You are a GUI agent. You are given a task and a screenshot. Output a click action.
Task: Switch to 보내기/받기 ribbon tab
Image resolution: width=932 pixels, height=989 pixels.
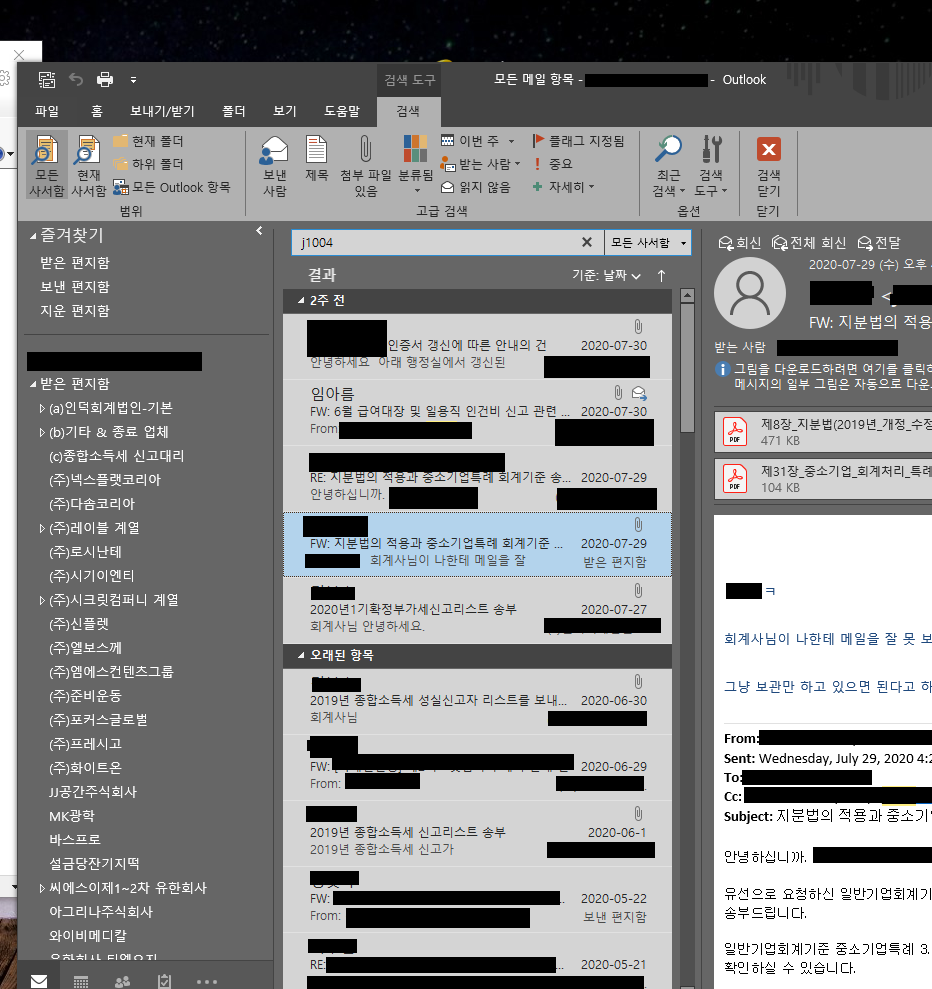162,111
